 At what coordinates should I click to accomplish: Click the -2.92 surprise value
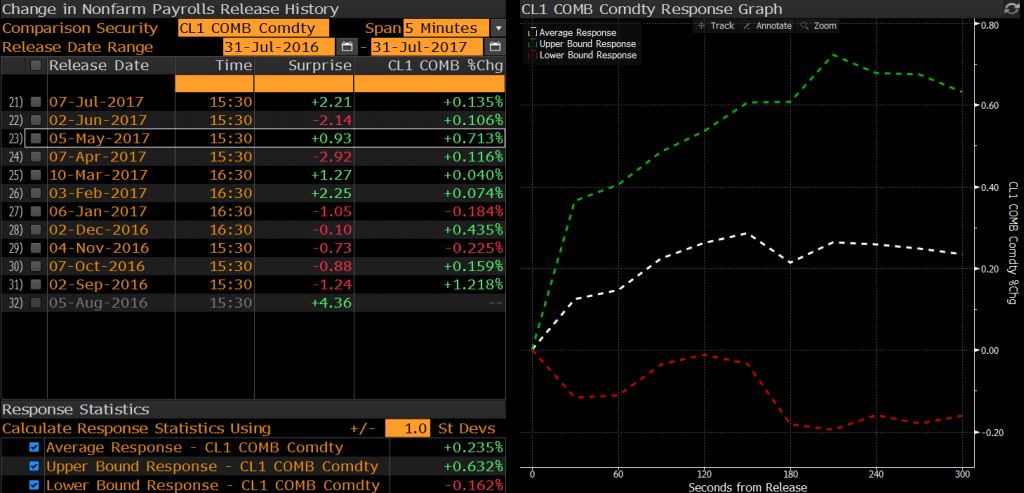click(x=334, y=157)
